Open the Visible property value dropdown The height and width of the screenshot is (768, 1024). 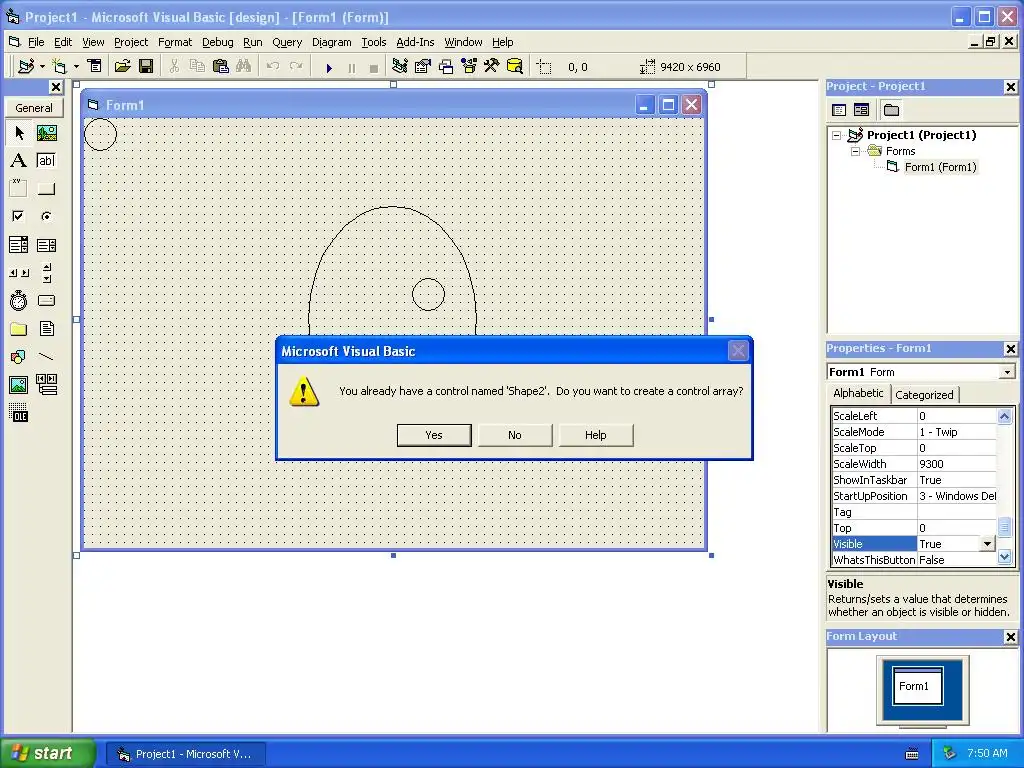click(987, 544)
